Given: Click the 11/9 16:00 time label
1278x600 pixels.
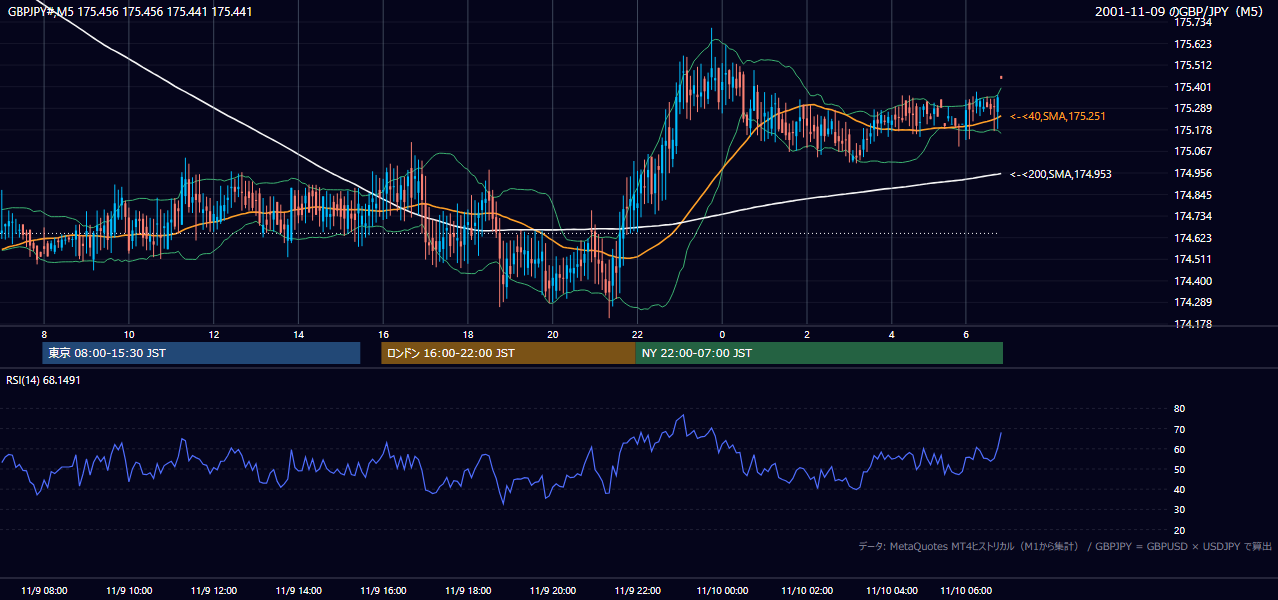Looking at the screenshot, I should pos(383,591).
